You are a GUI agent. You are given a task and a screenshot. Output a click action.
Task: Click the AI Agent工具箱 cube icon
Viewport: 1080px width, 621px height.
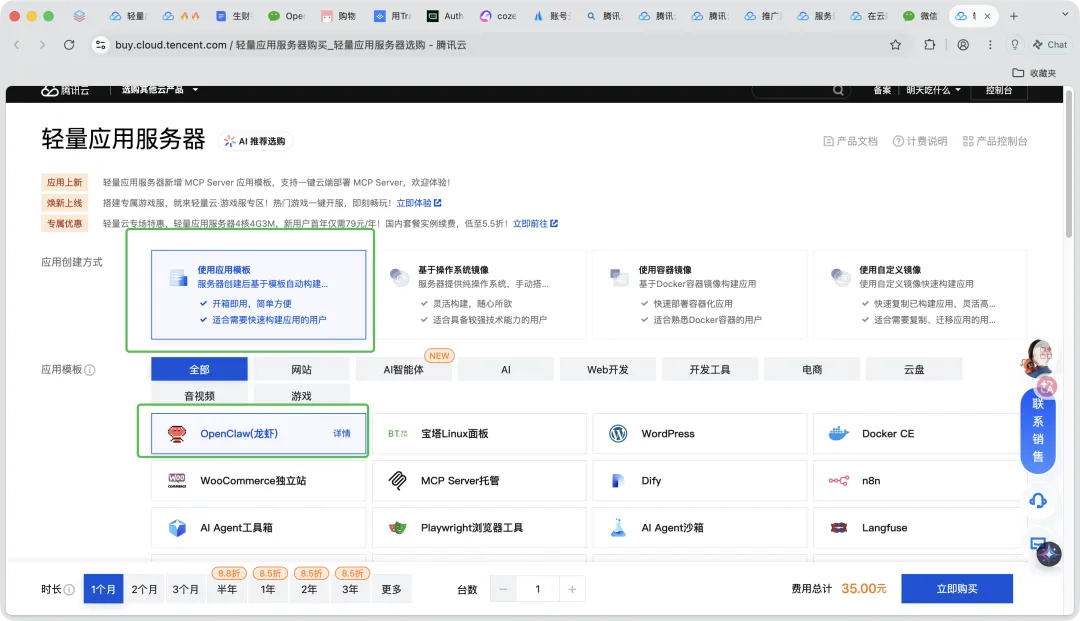tap(177, 528)
